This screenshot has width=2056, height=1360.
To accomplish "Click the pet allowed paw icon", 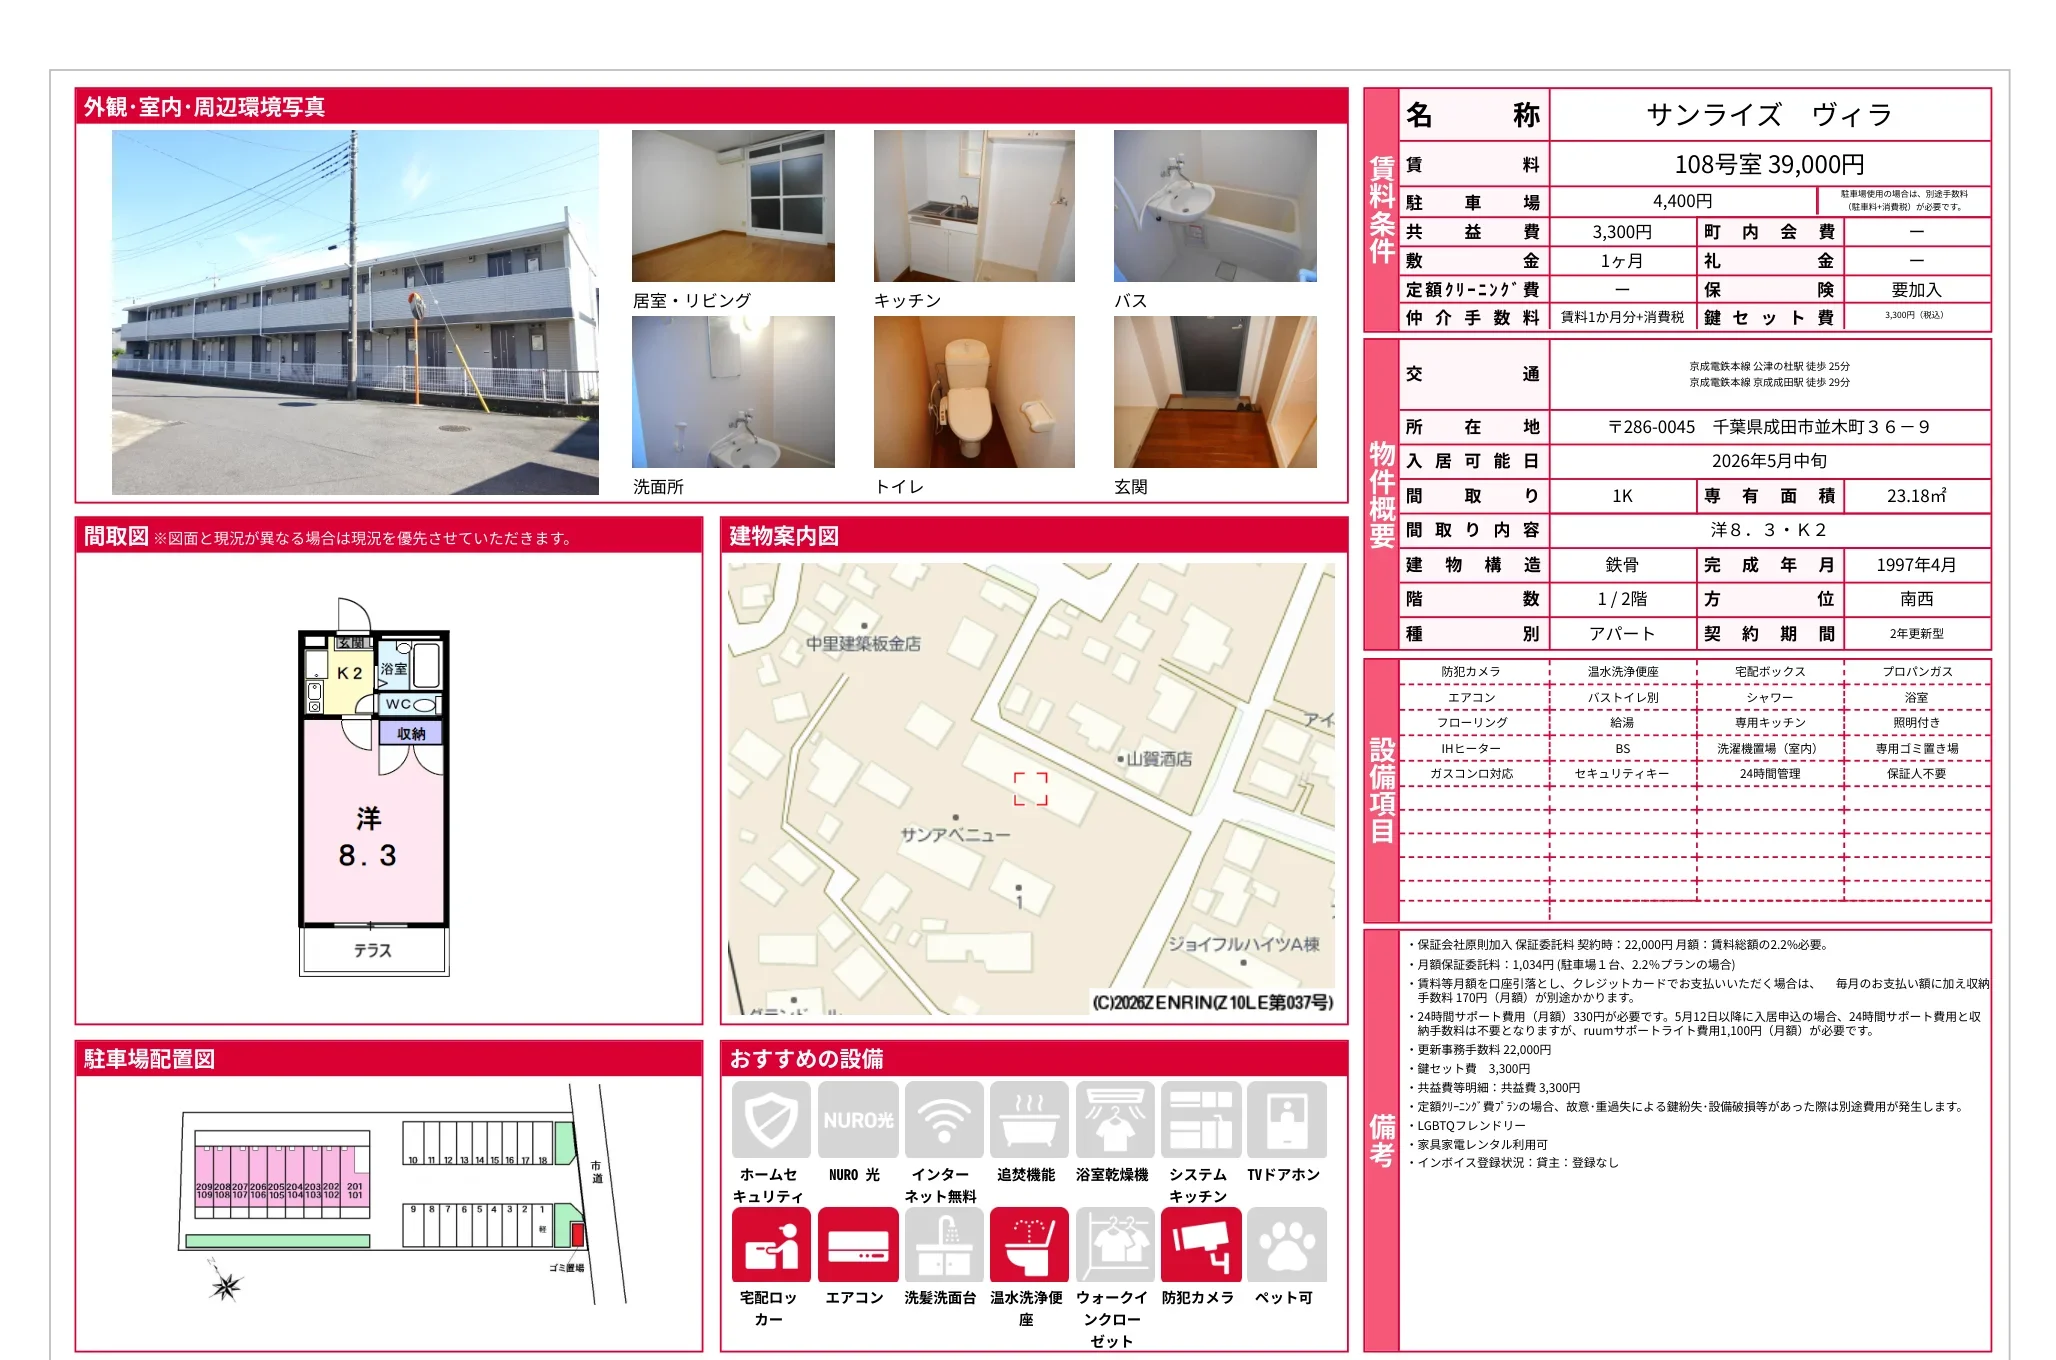I will pyautogui.click(x=1286, y=1245).
